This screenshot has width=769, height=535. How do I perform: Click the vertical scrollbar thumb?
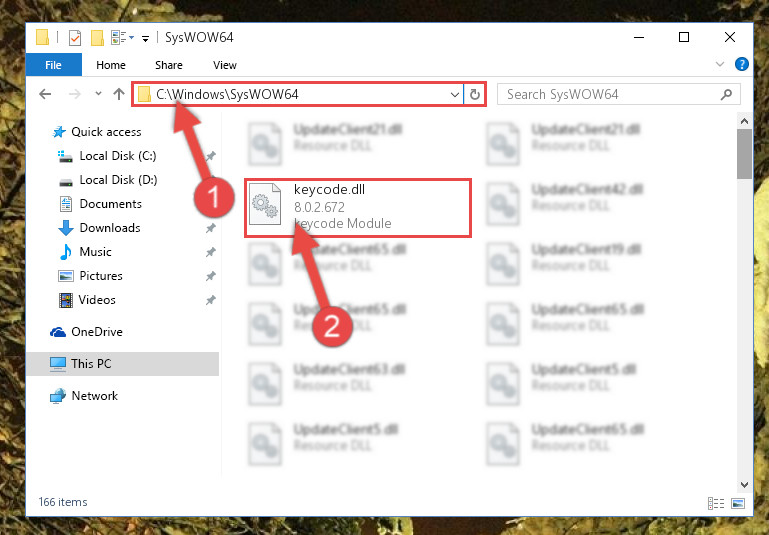coord(744,154)
